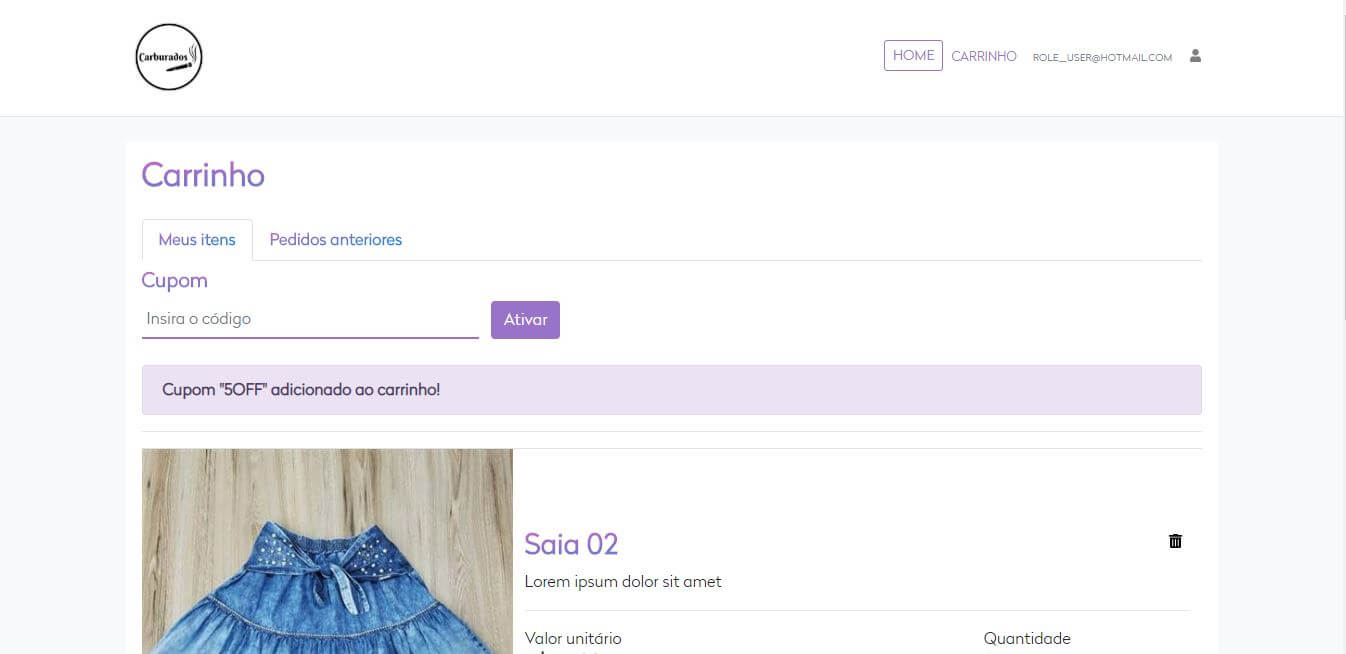Switch to the Meus itens tab
Image resolution: width=1346 pixels, height=654 pixels.
(197, 240)
